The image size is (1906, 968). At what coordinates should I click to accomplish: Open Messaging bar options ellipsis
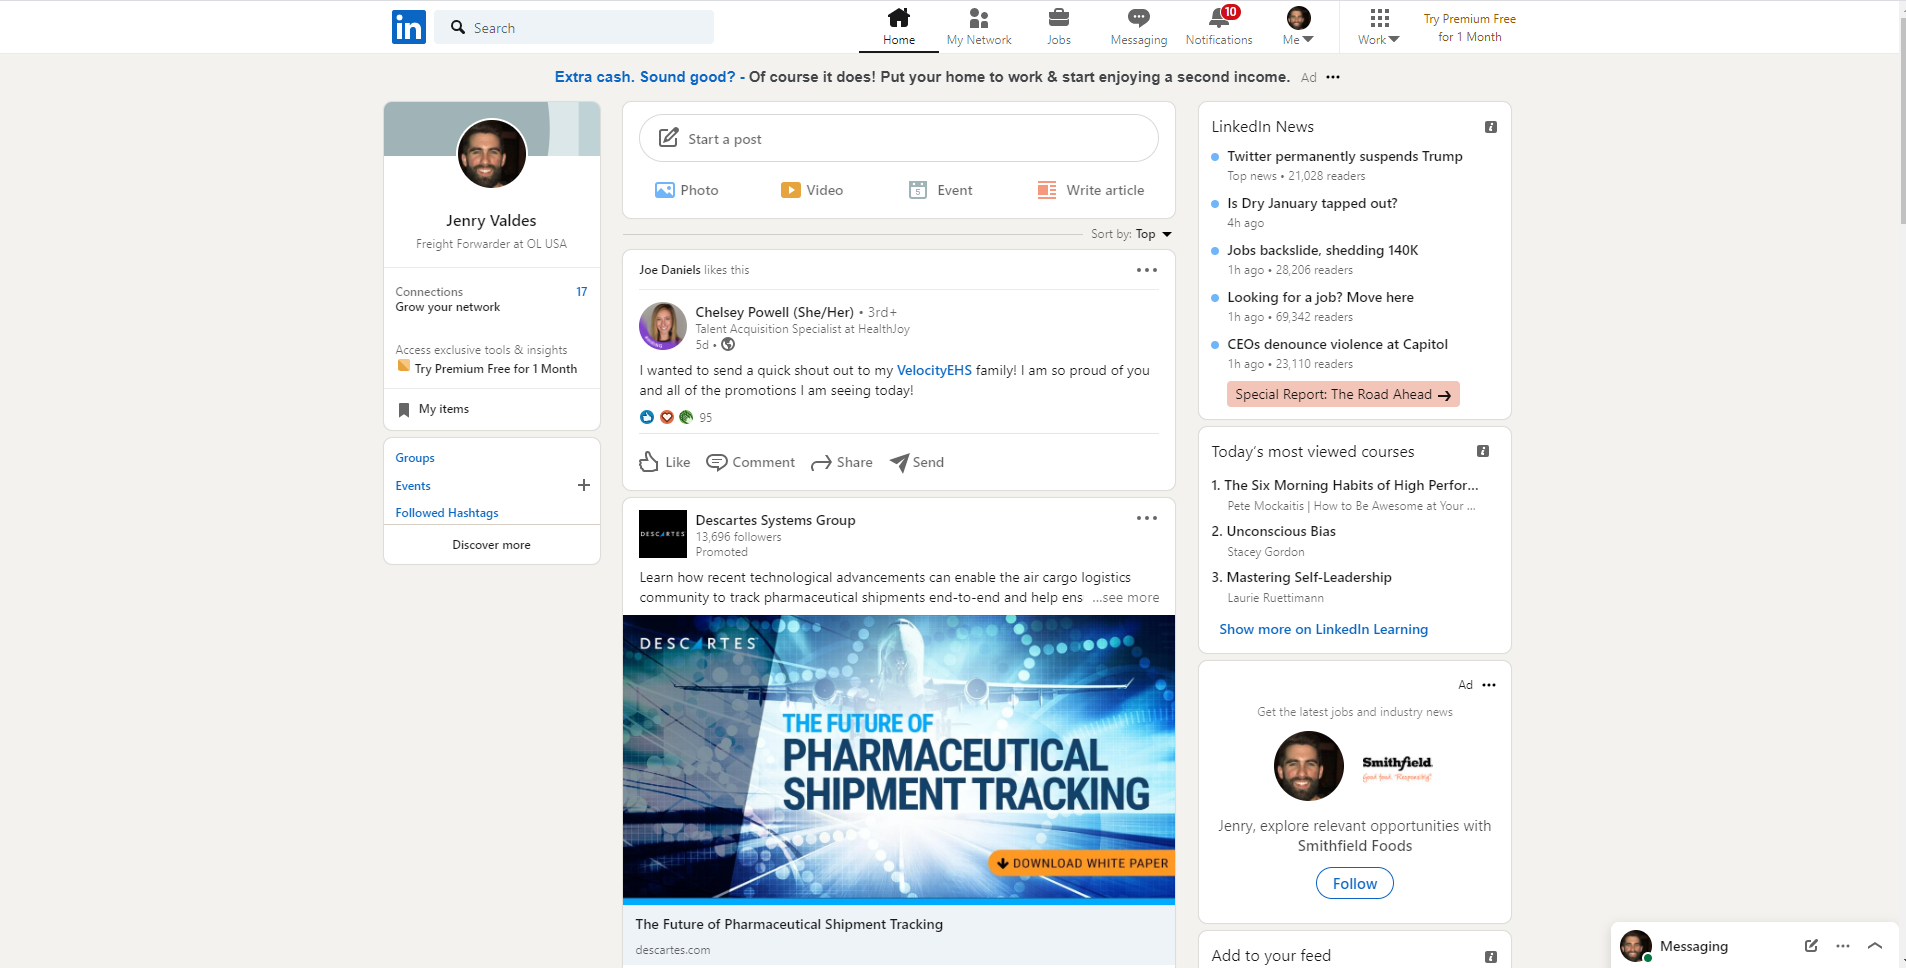point(1843,945)
